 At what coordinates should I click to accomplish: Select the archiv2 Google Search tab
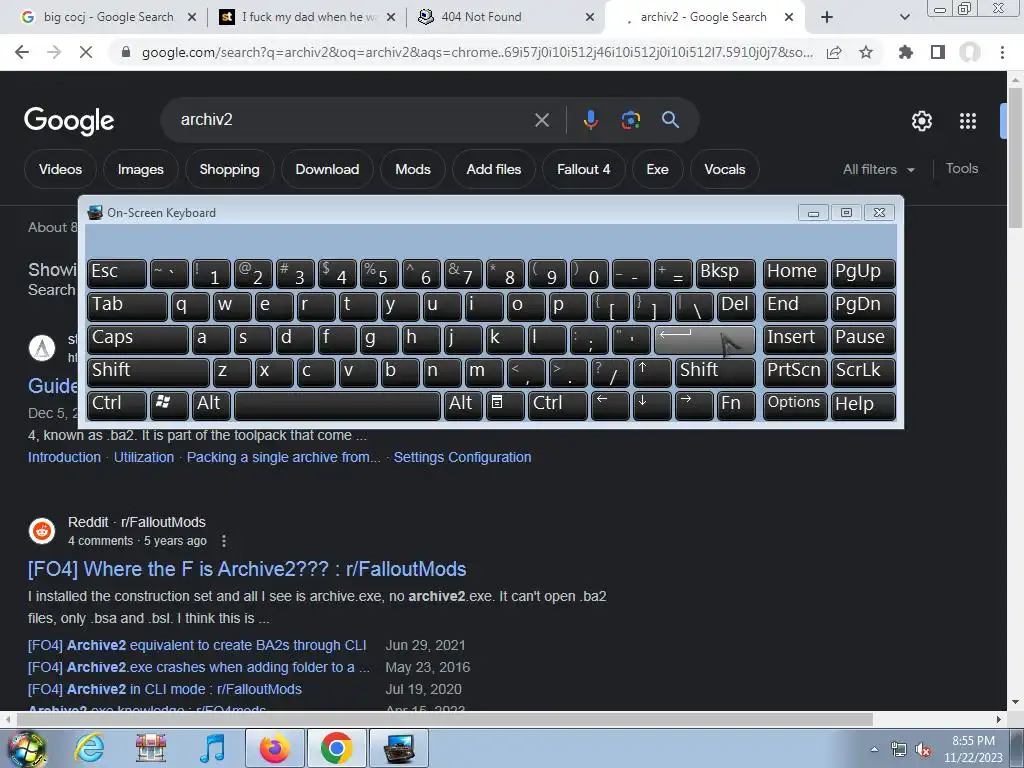coord(703,17)
